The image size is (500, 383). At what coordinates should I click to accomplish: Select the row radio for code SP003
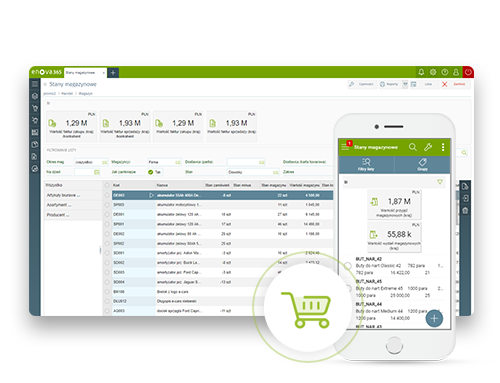tap(107, 205)
